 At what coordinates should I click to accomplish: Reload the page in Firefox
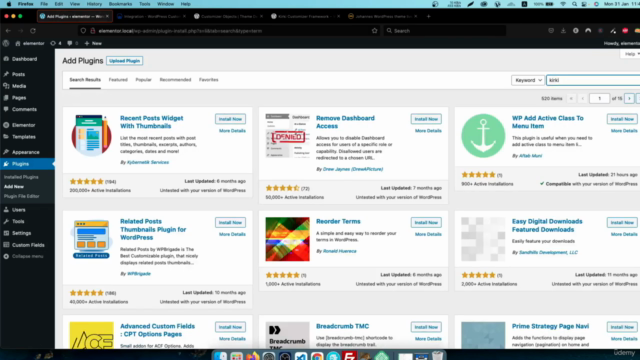tap(33, 31)
